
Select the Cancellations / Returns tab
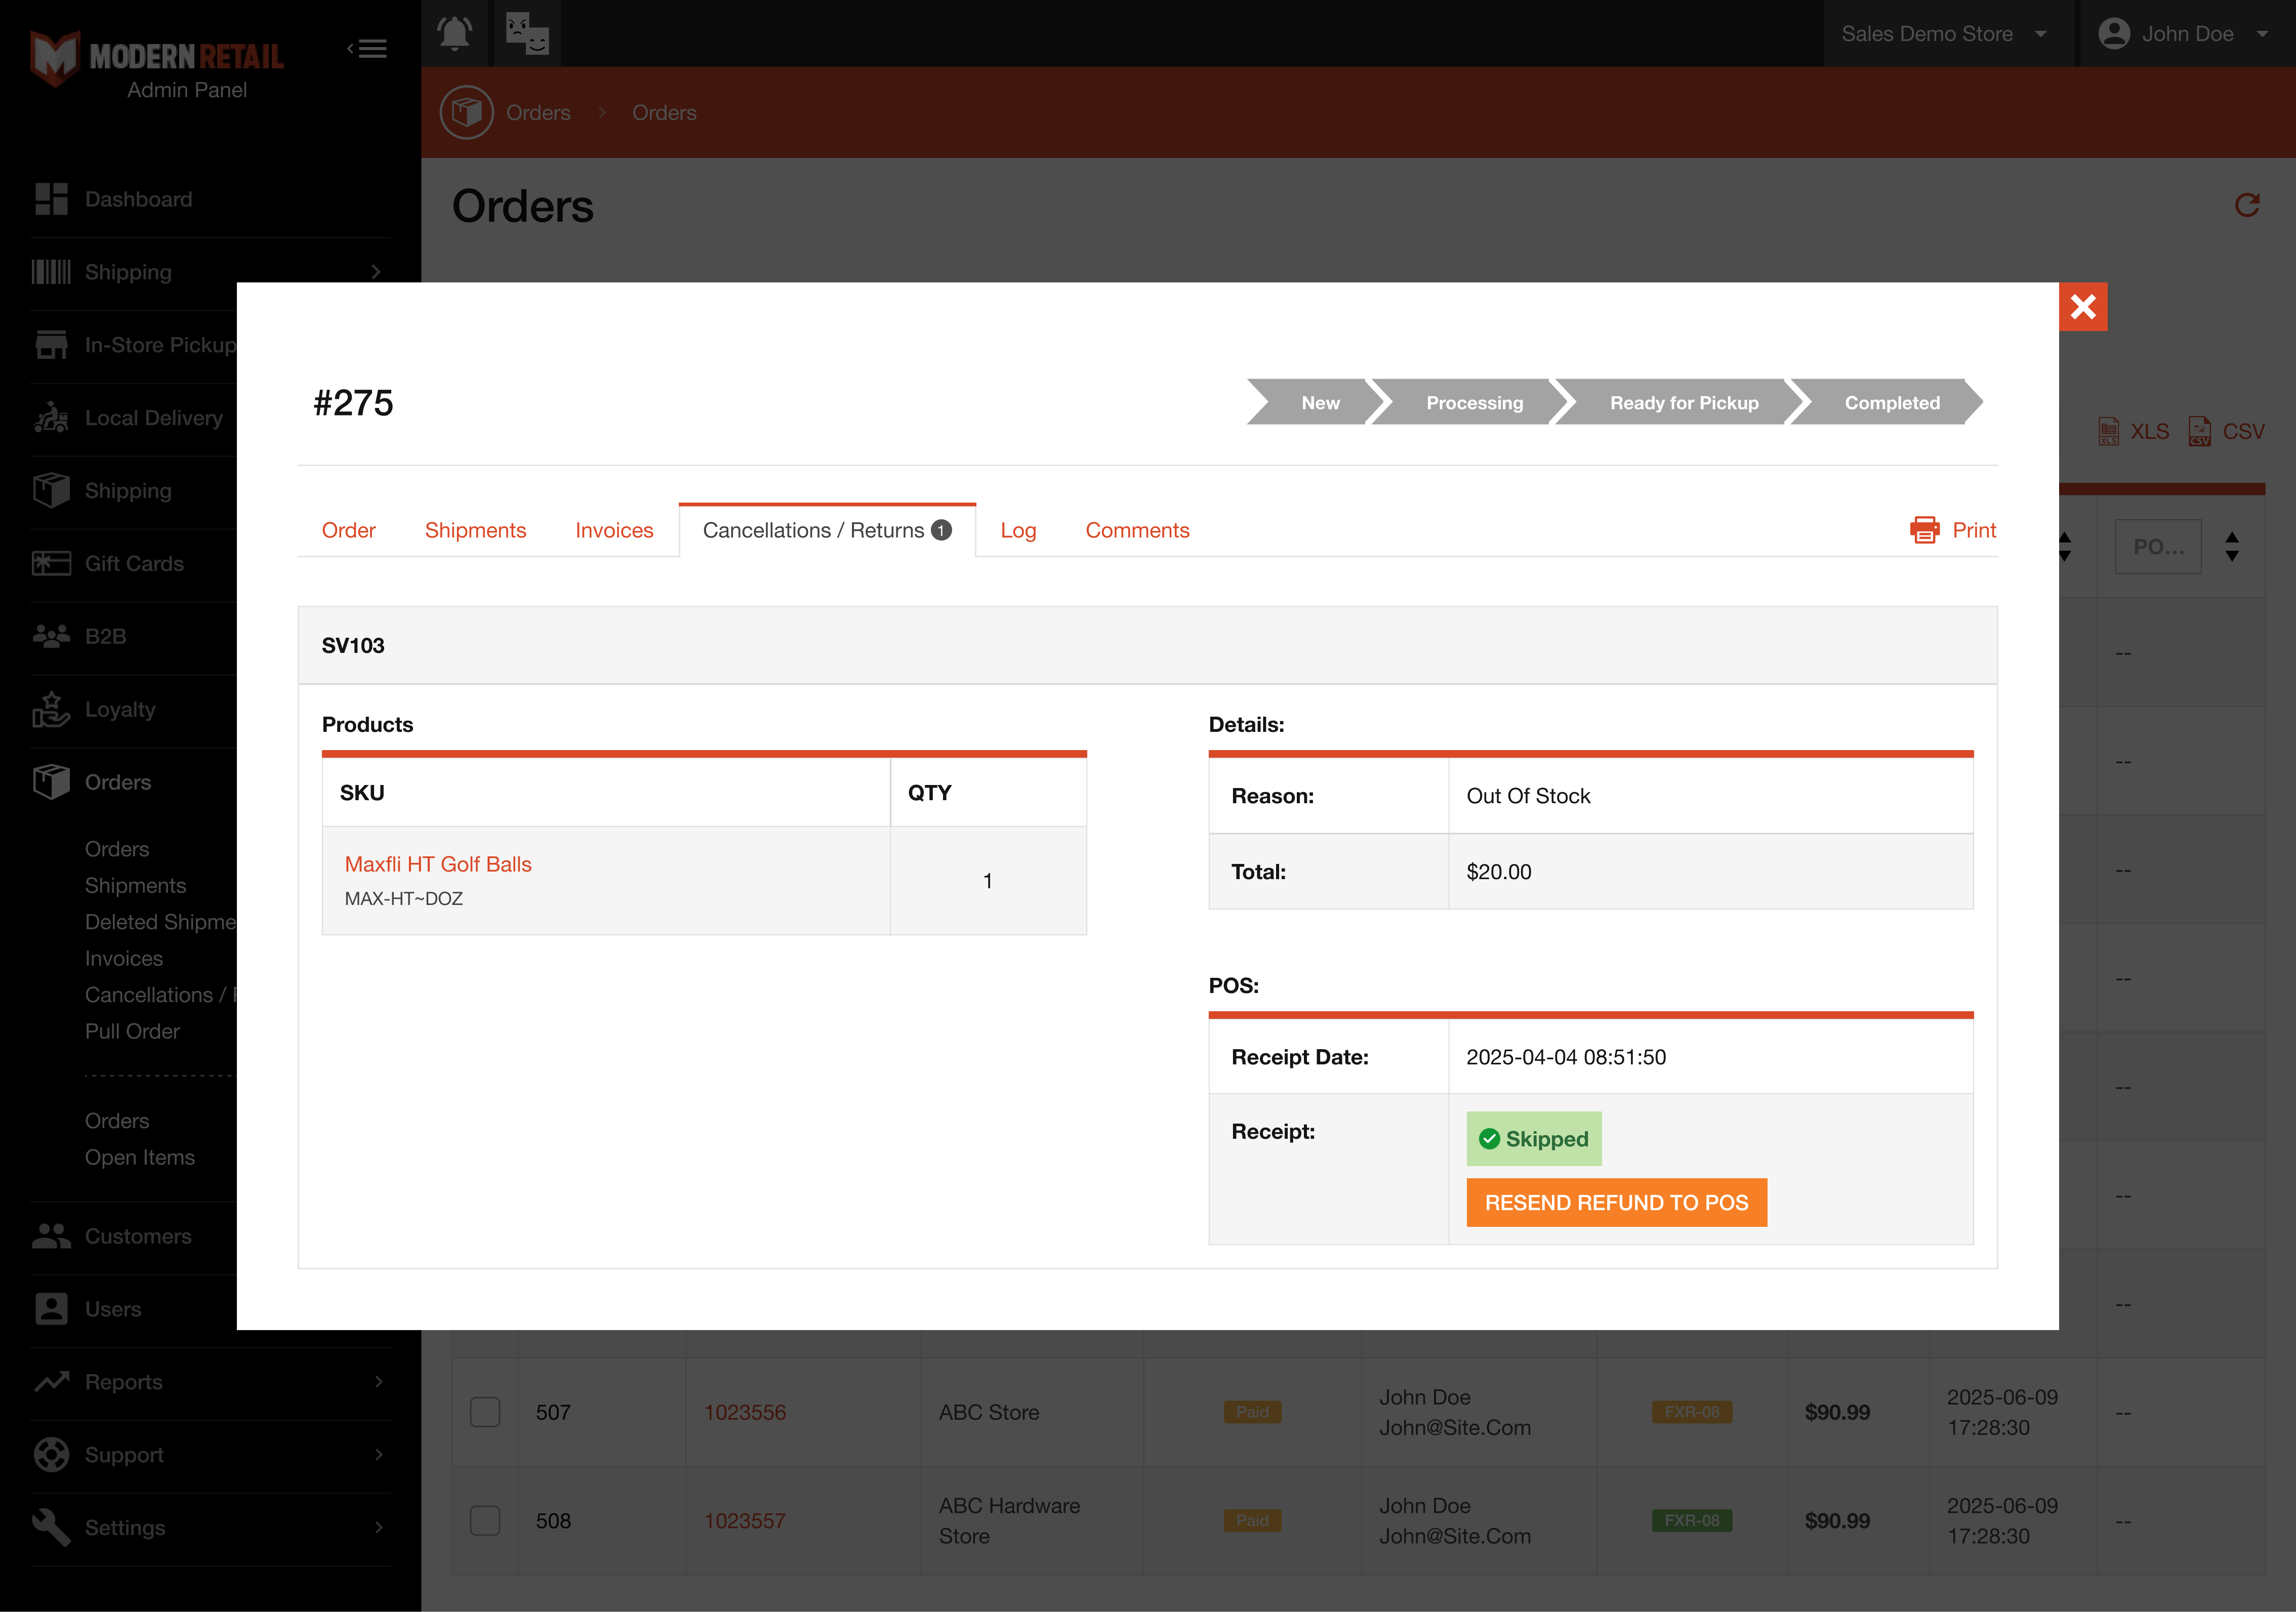point(827,530)
